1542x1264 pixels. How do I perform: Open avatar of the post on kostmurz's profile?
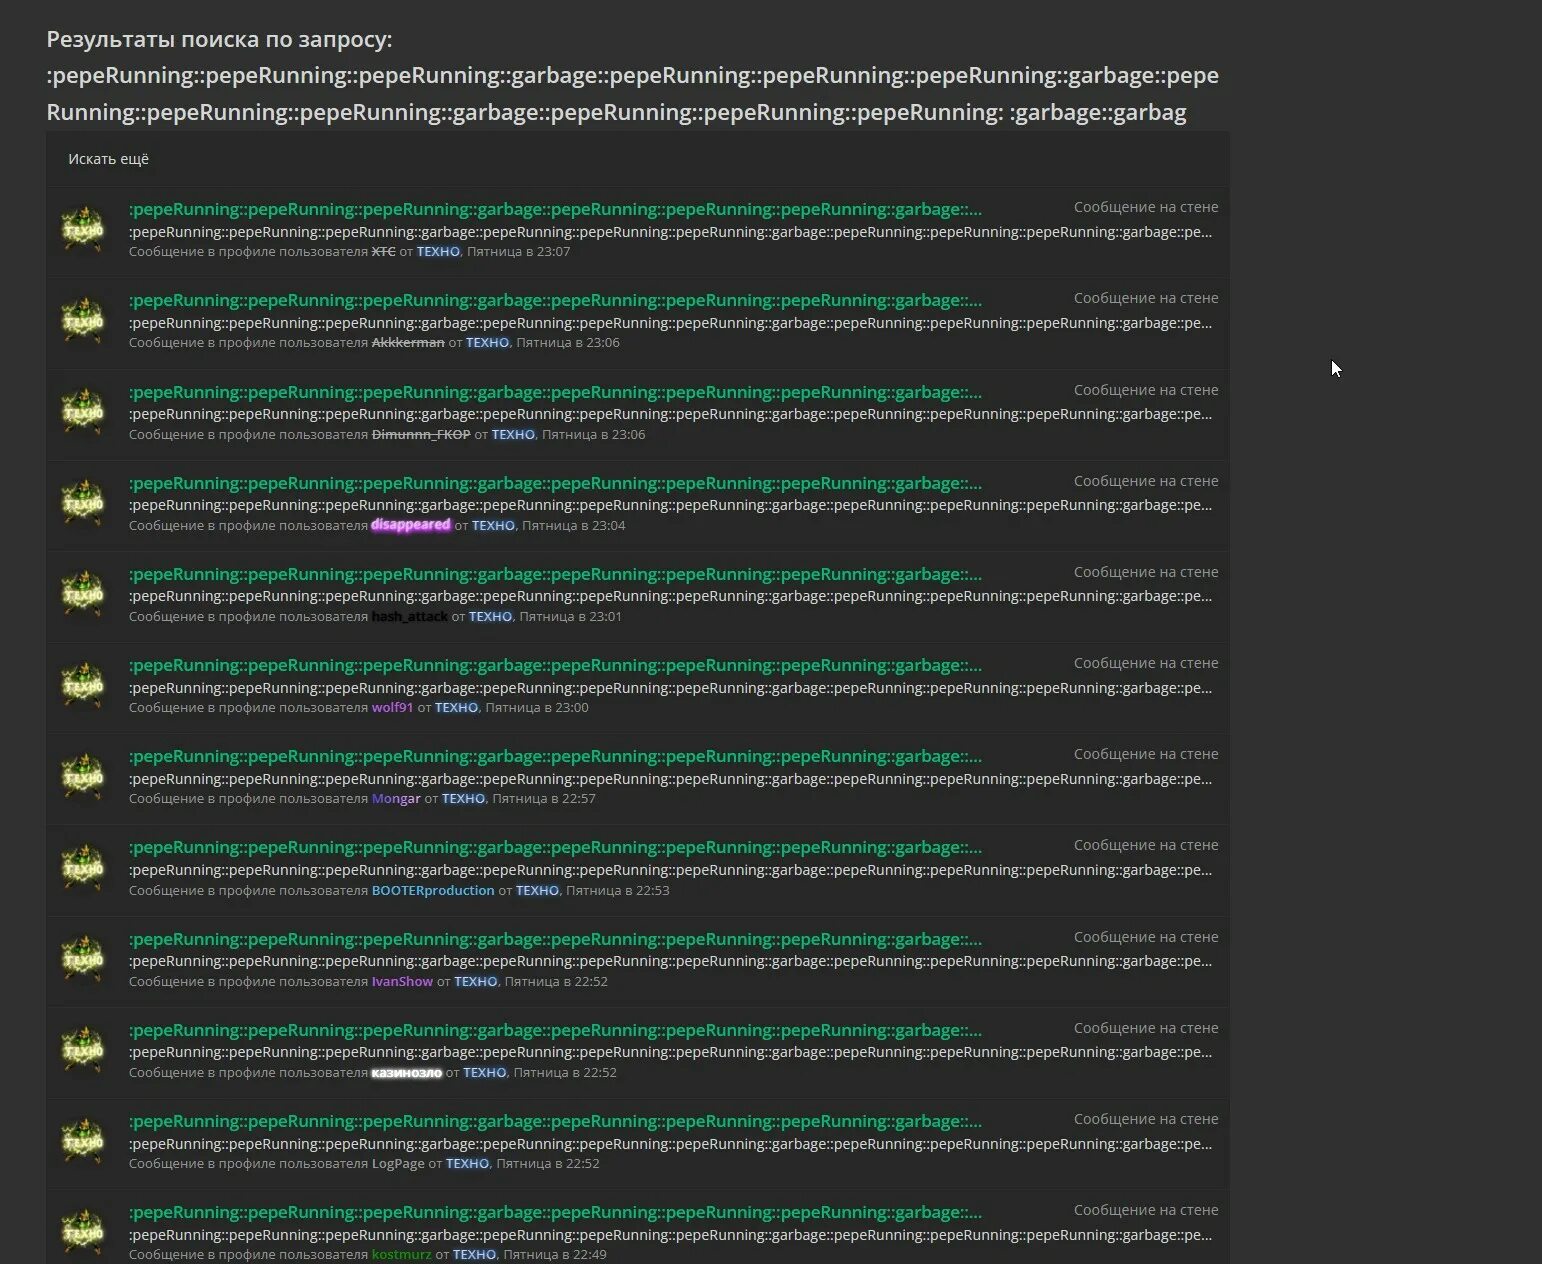pyautogui.click(x=84, y=1232)
